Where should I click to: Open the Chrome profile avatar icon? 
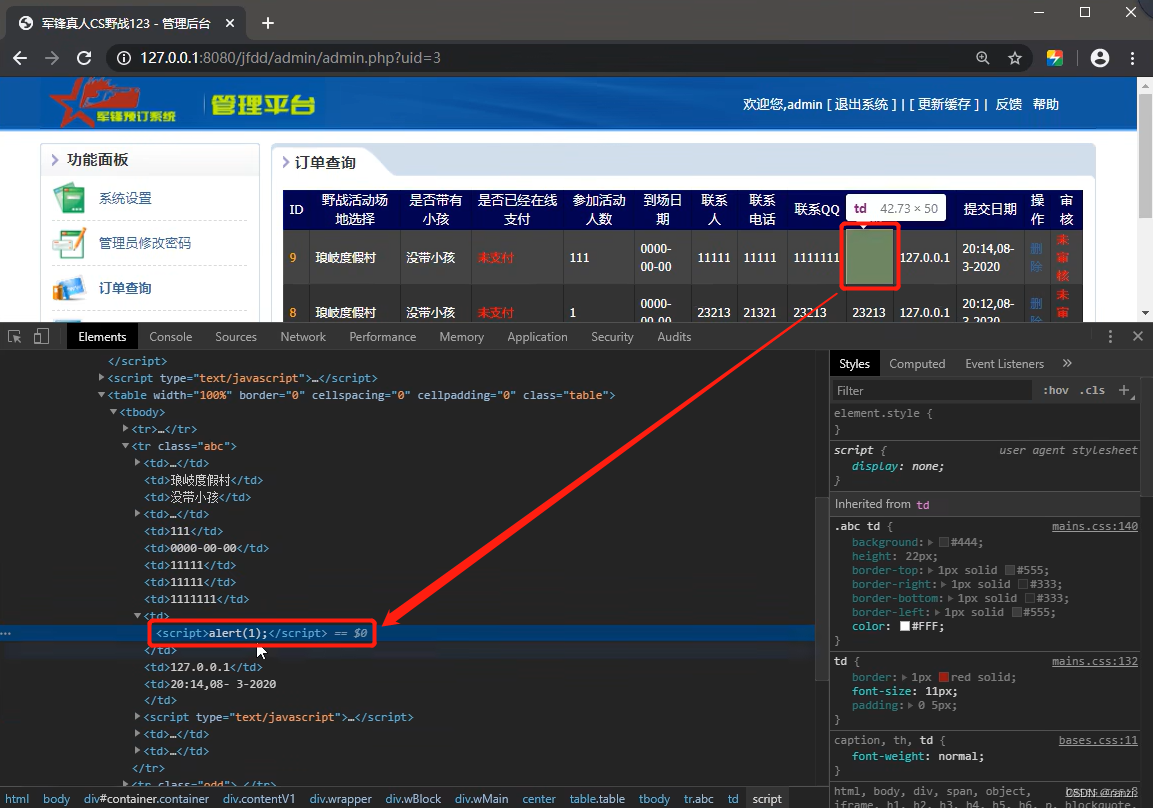(1099, 58)
